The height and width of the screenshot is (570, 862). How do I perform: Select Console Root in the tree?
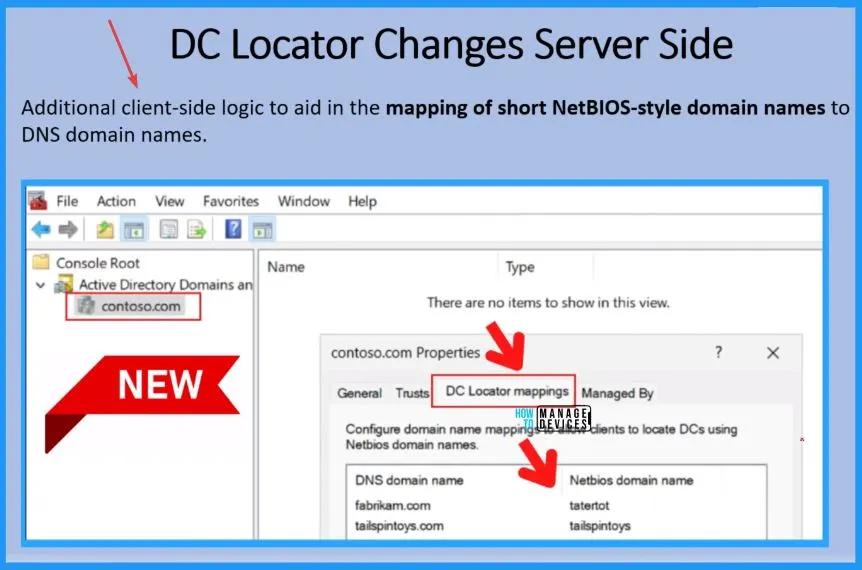click(x=98, y=263)
